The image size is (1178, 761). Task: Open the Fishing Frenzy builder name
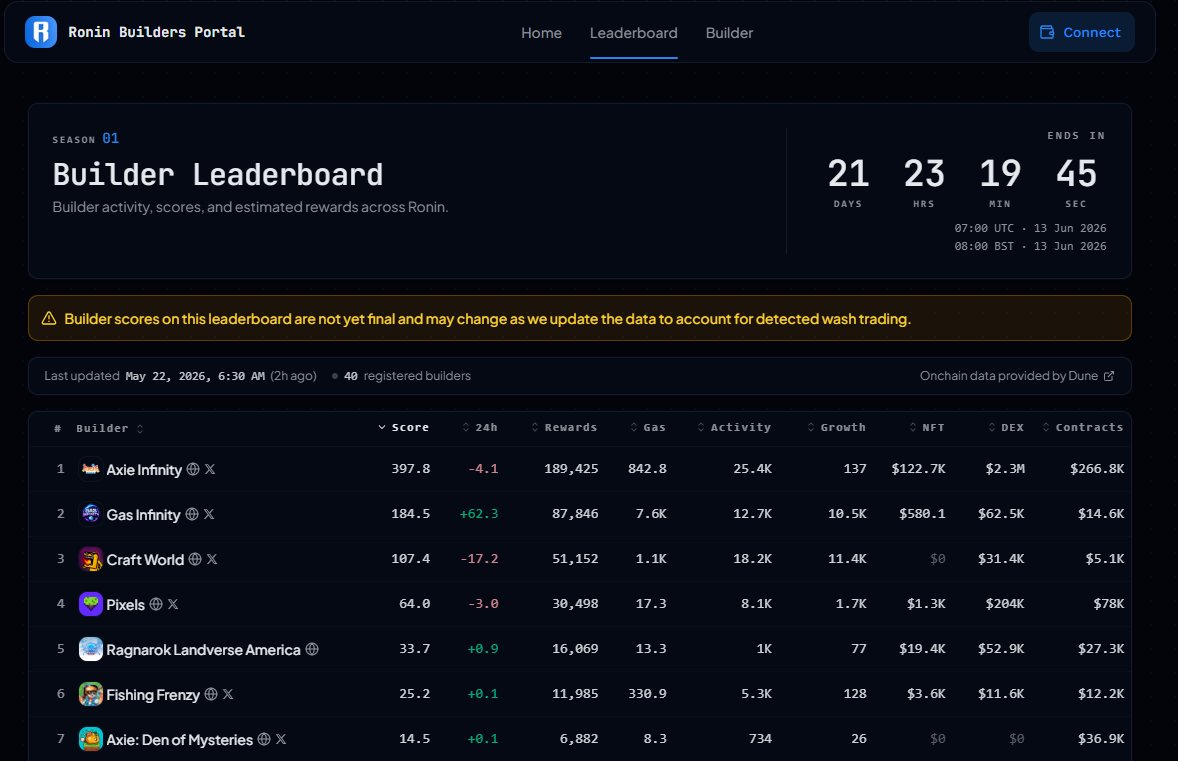click(x=153, y=695)
